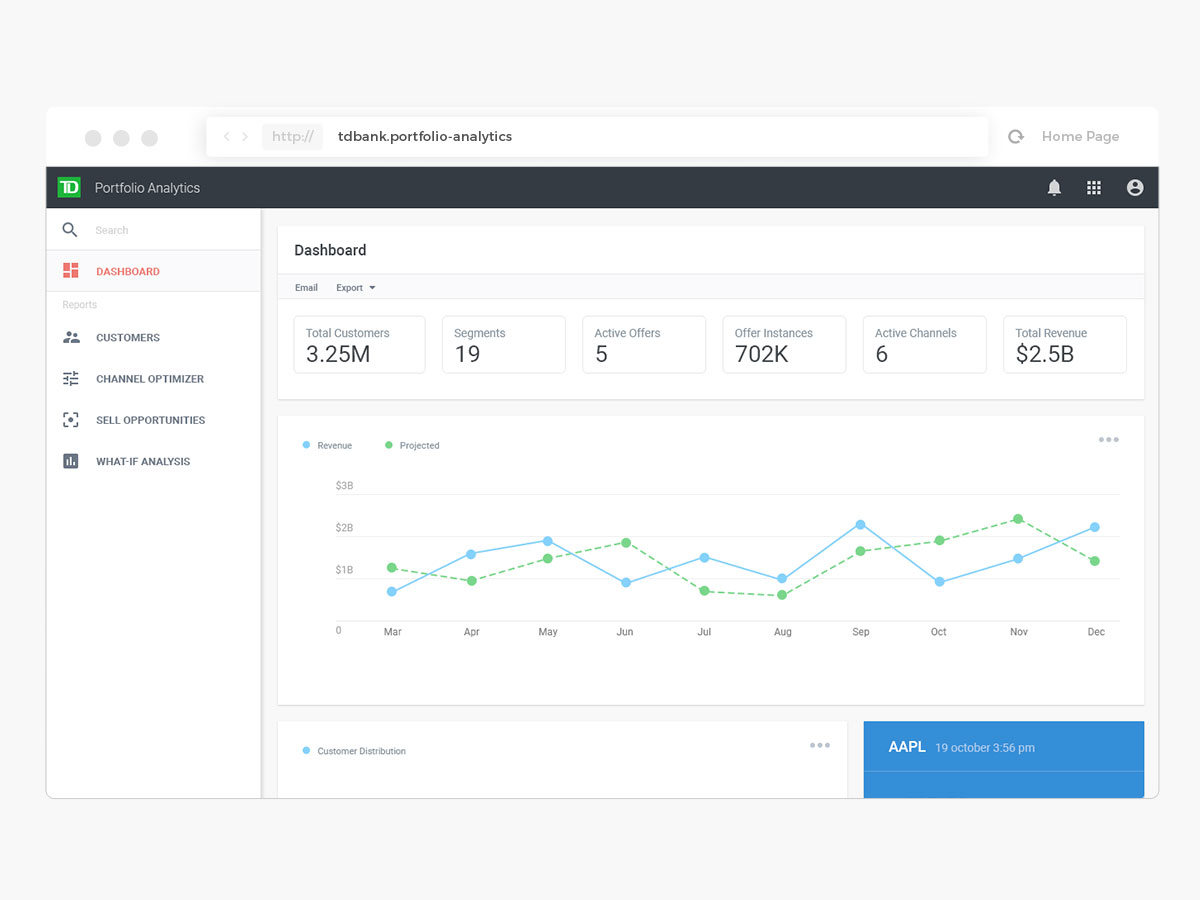Toggle the Projected series legend
1200x900 pixels.
[412, 445]
